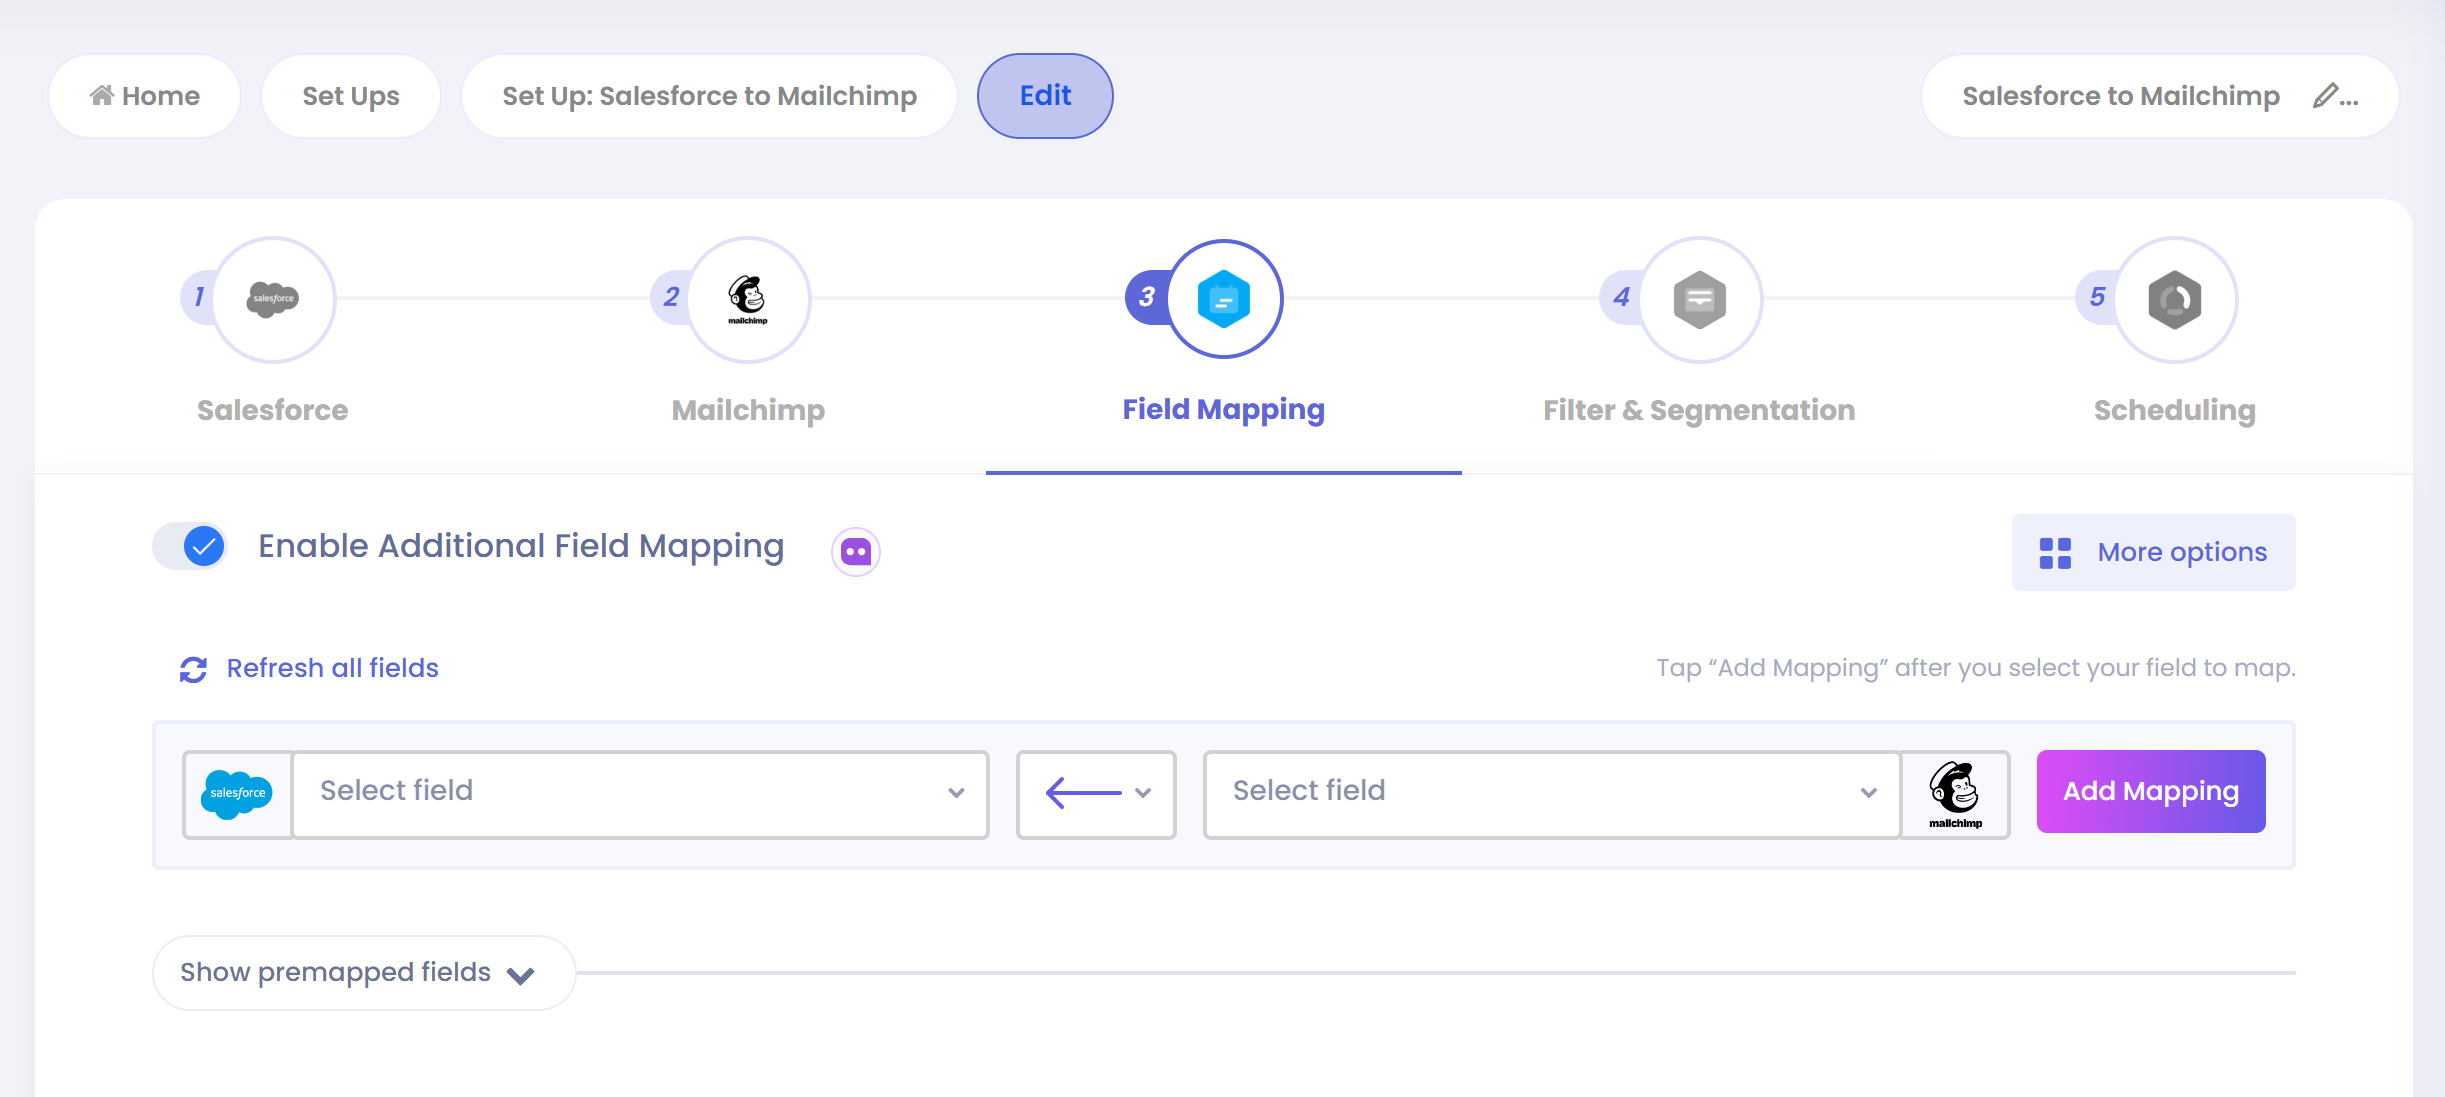The height and width of the screenshot is (1097, 2445).
Task: Click the Salesforce cloud step icon
Action: 273,299
